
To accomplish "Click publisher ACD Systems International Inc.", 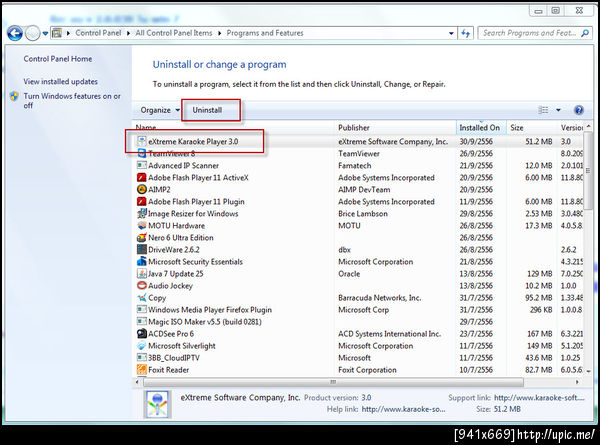I will [x=390, y=334].
